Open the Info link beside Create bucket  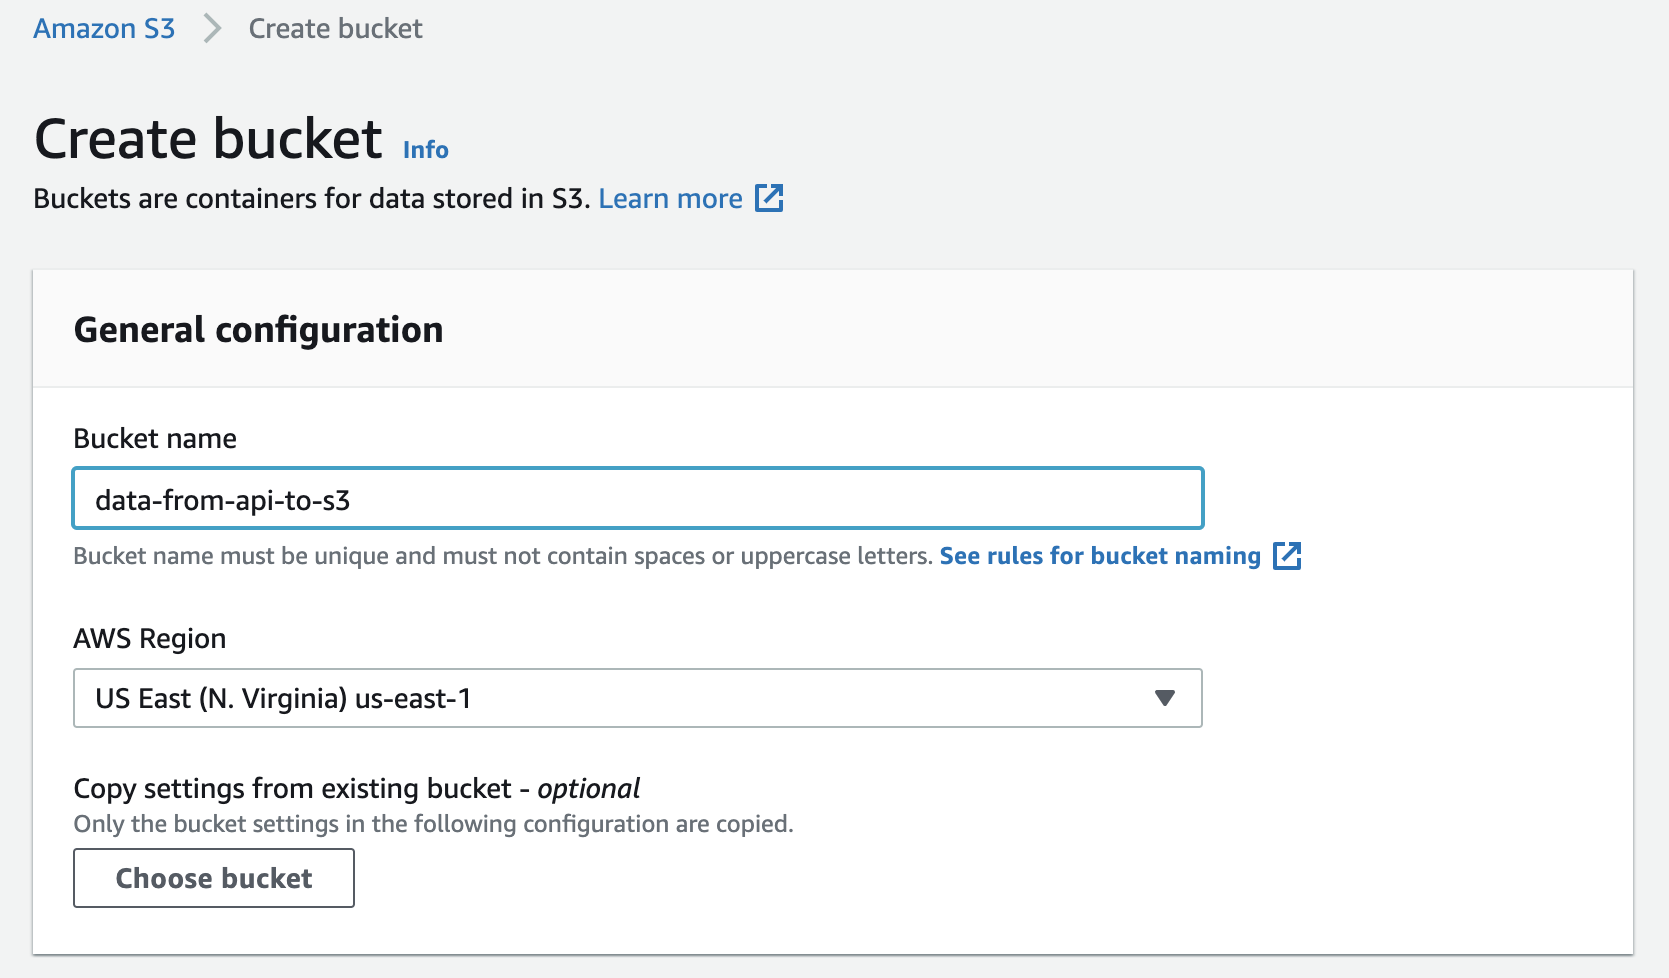tap(425, 150)
